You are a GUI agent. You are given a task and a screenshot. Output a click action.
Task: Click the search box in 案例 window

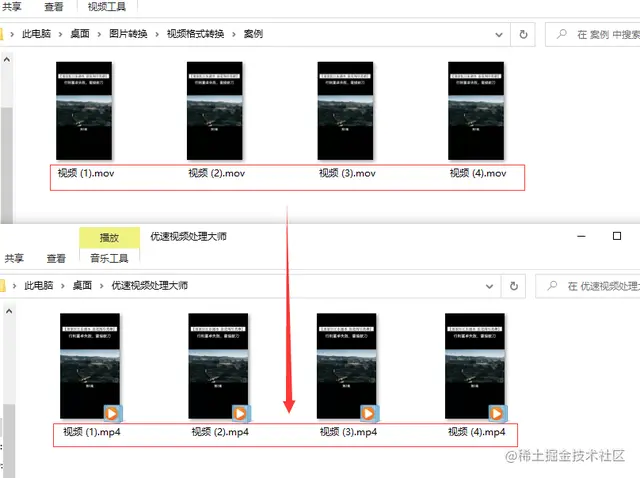coord(593,35)
